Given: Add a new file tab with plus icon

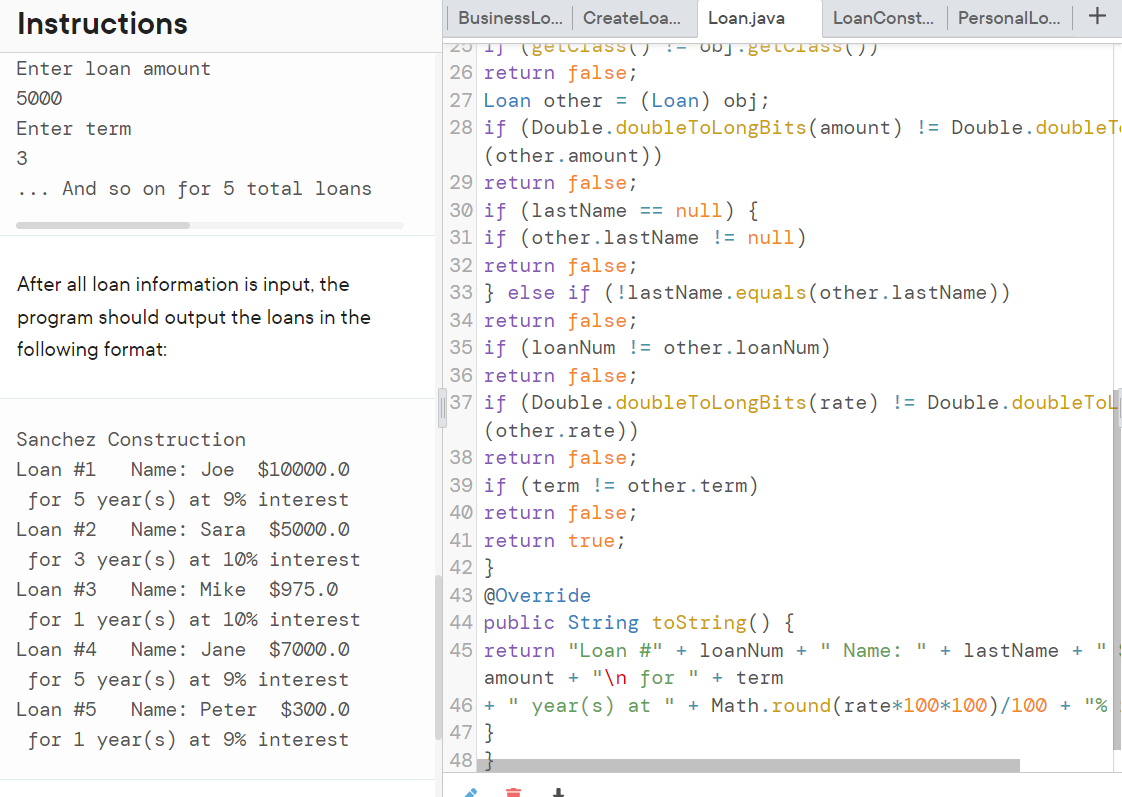Looking at the screenshot, I should click(x=1097, y=16).
